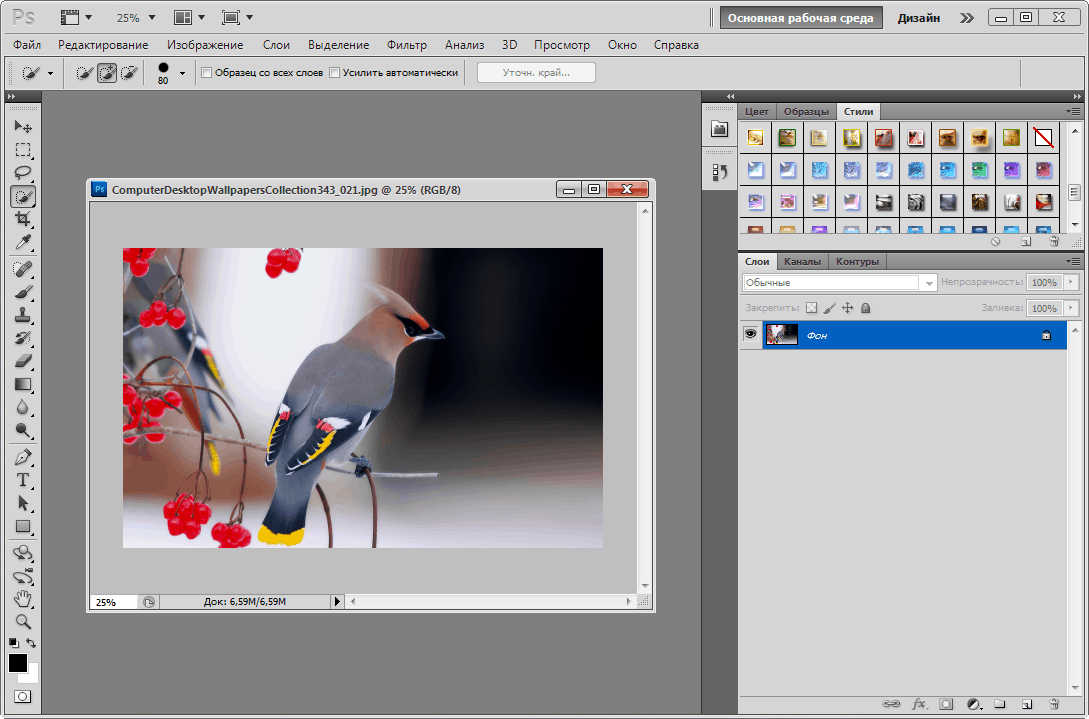1089x719 pixels.
Task: Click new selection mode in options bar
Action: [84, 73]
